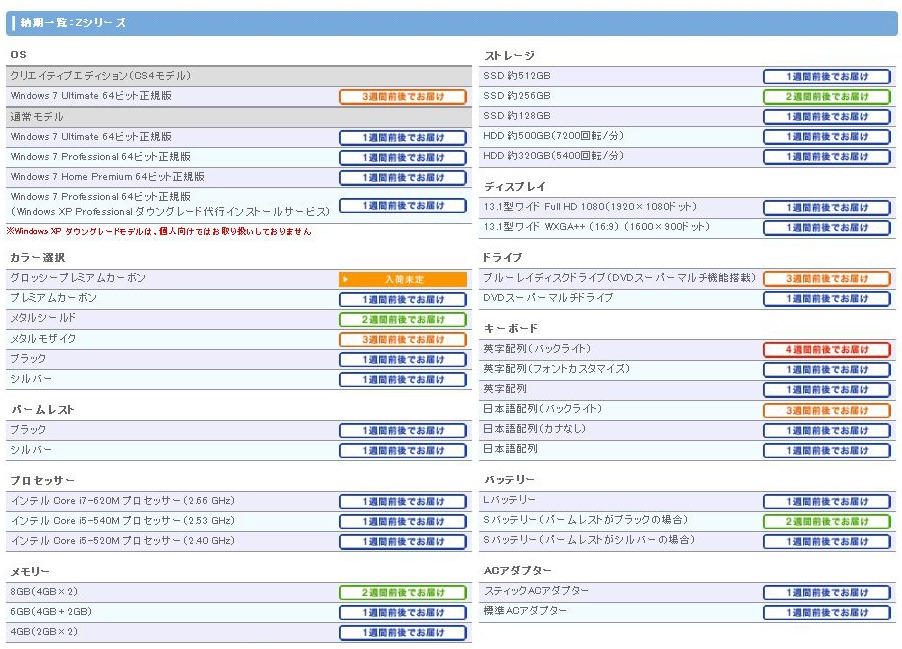The image size is (902, 649).
Task: Click red 4週間 badge for 英字配列(バックライト)
Action: pos(826,350)
